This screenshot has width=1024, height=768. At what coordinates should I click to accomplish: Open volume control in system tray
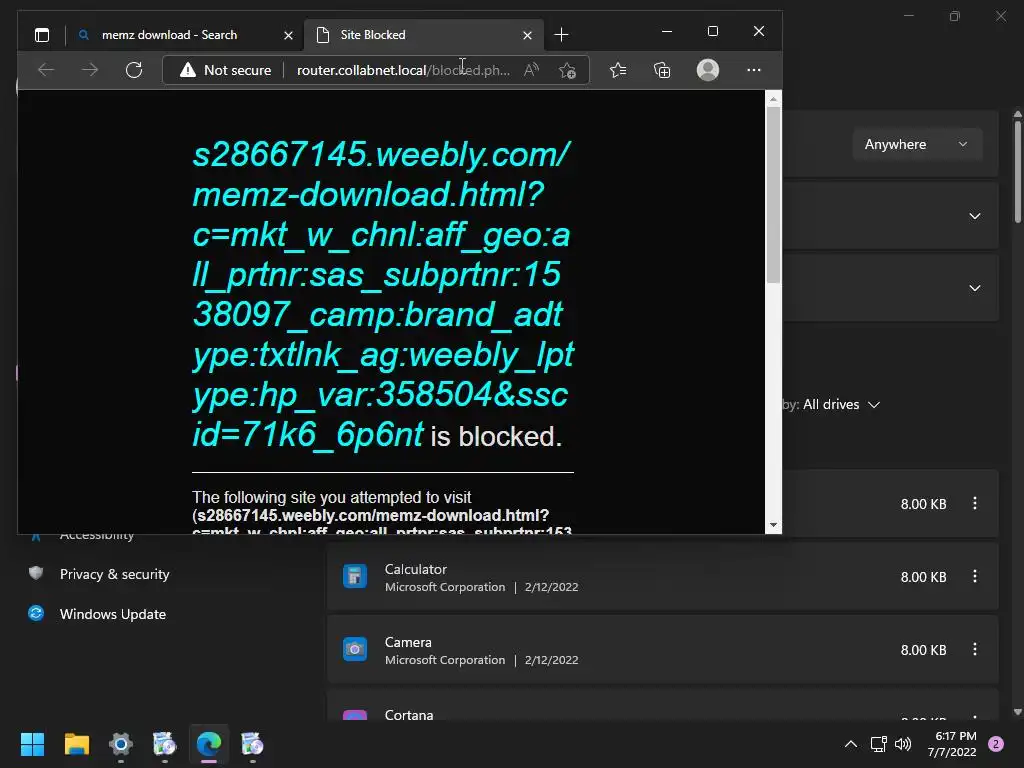(903, 744)
